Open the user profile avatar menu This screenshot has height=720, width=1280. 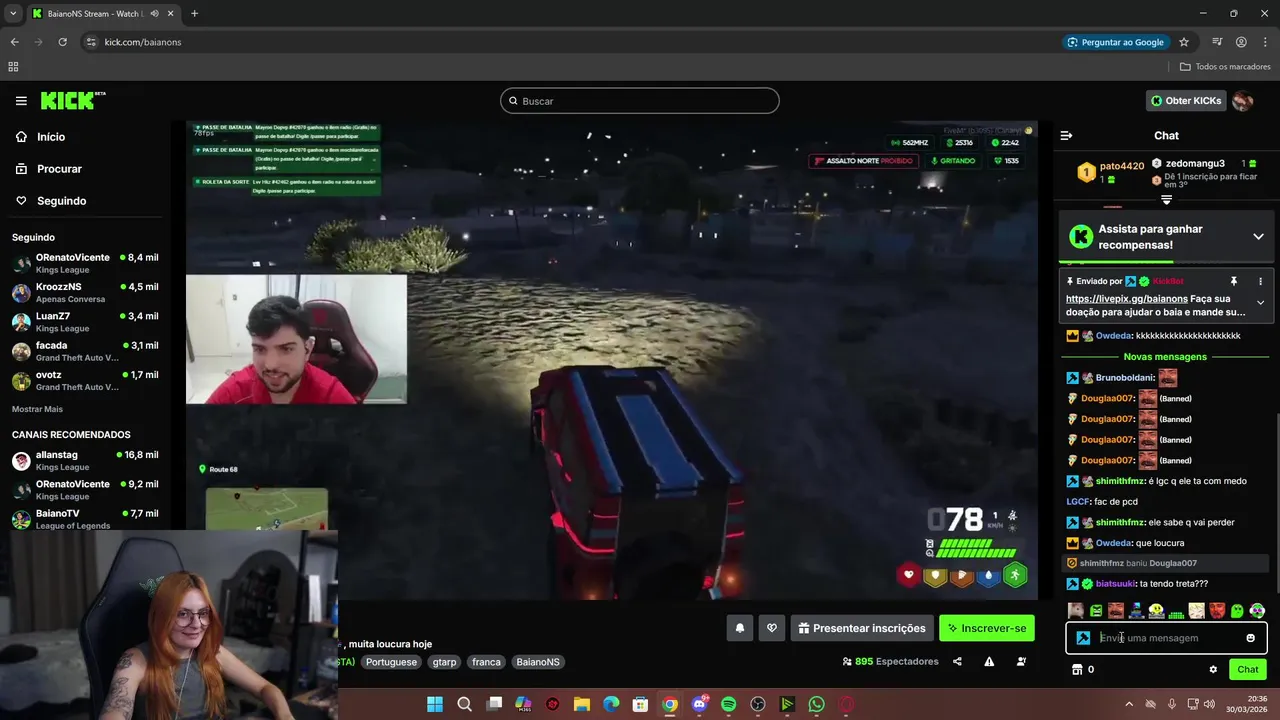1243,101
